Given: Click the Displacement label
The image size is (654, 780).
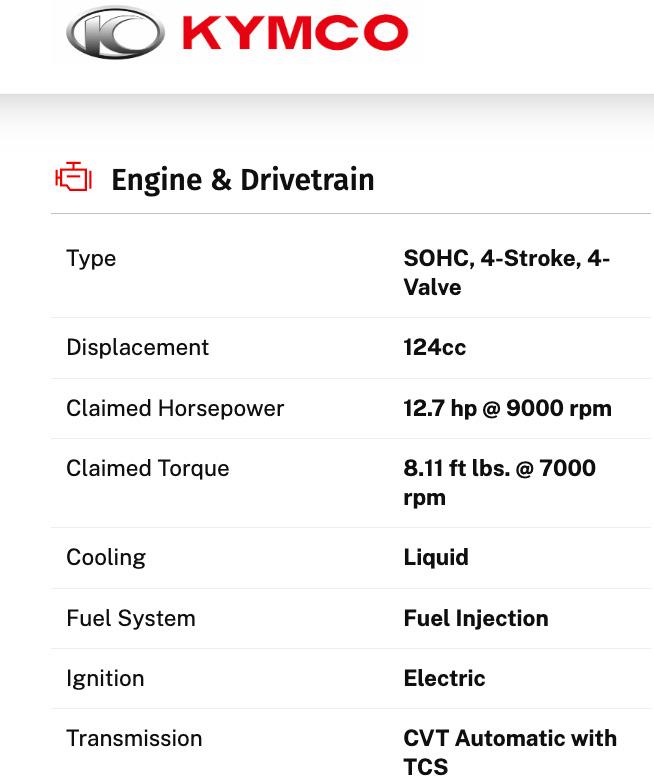Looking at the screenshot, I should [137, 347].
